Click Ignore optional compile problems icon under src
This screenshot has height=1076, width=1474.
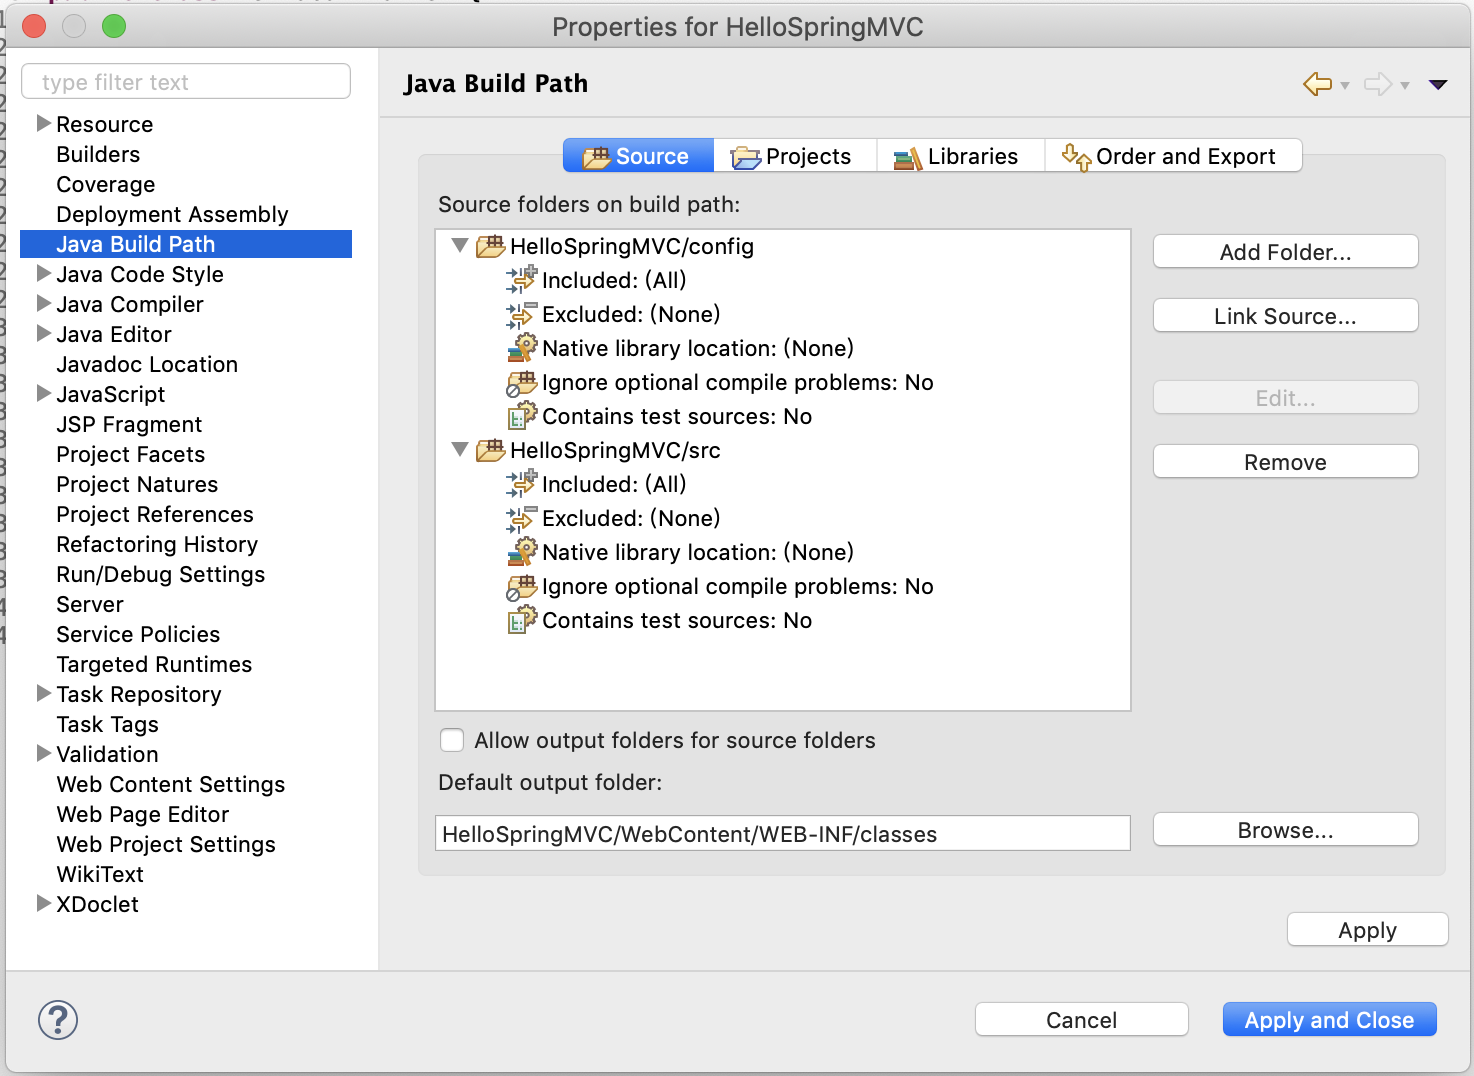click(522, 586)
